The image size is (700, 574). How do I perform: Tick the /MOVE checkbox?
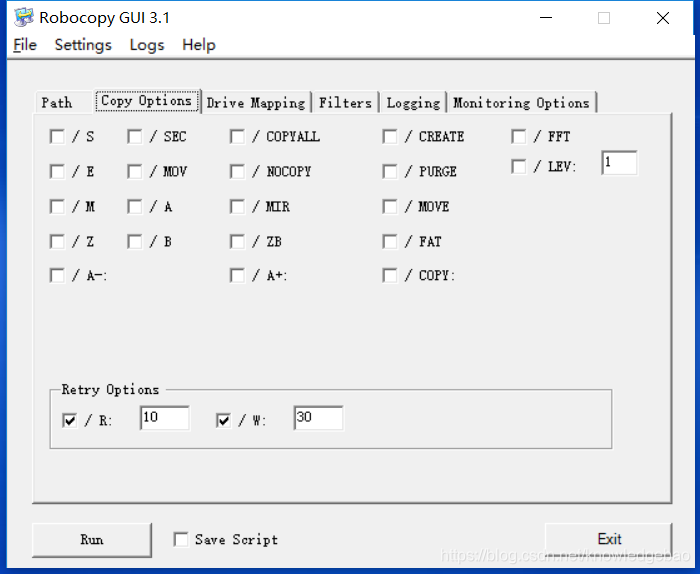[390, 207]
